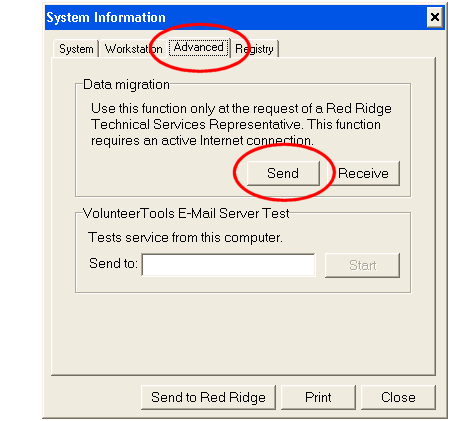Screen dimensions: 452x421
Task: Open the Workstation tab
Action: pyautogui.click(x=133, y=49)
